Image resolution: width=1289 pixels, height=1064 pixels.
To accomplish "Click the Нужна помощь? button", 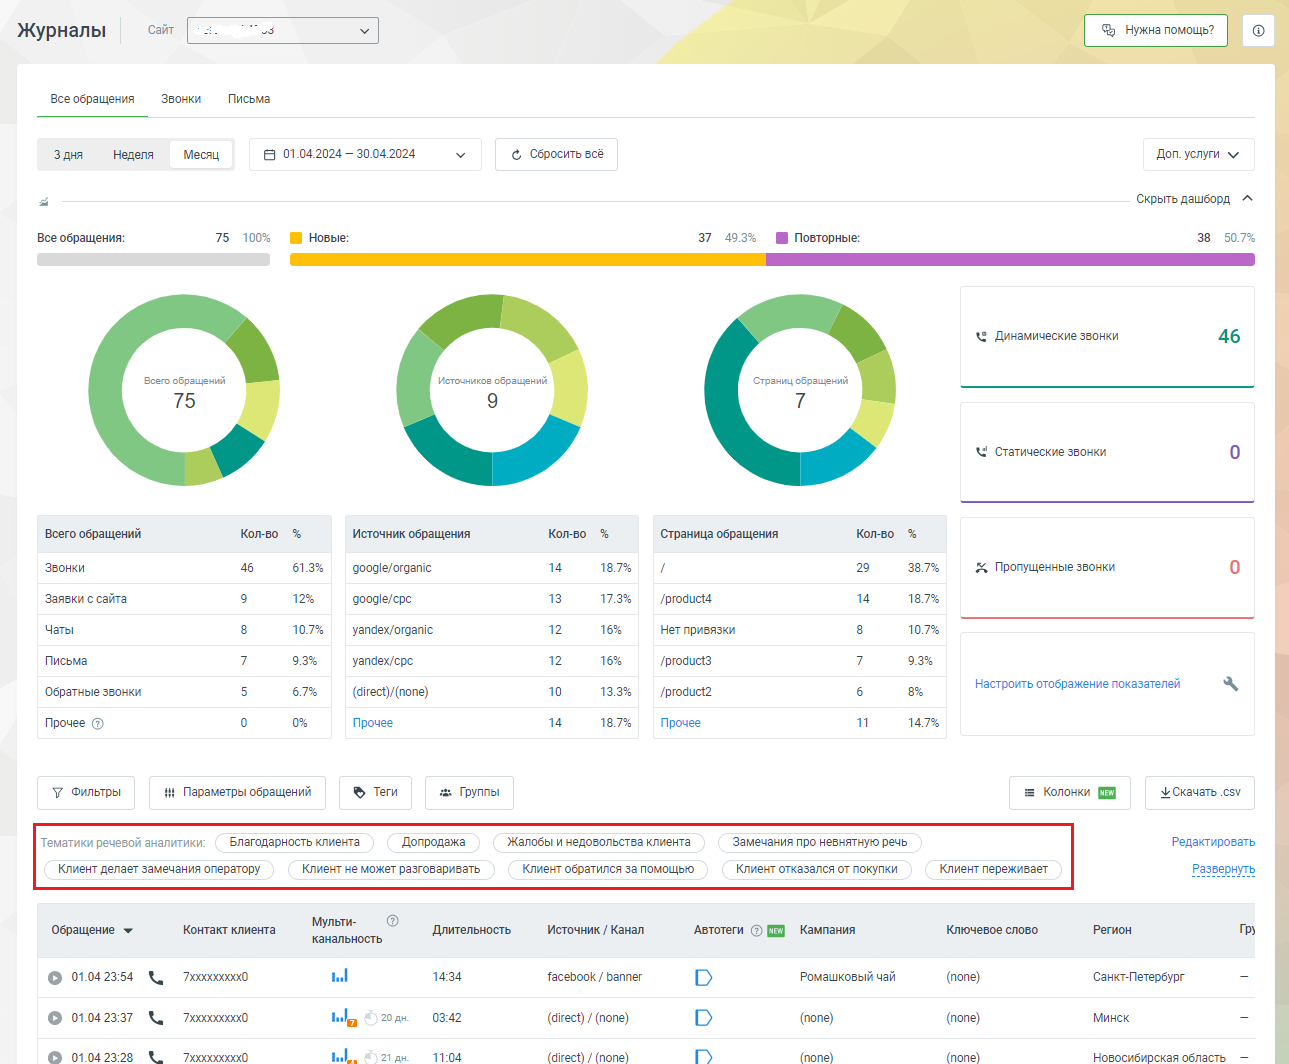I will (1156, 30).
